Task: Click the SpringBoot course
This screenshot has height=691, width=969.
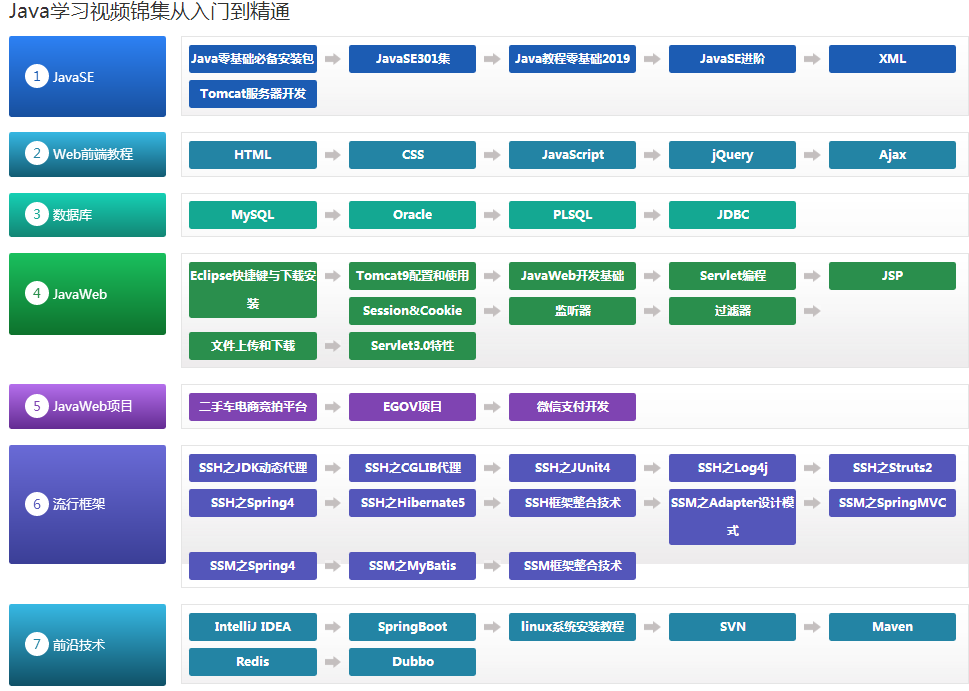Action: coord(412,627)
